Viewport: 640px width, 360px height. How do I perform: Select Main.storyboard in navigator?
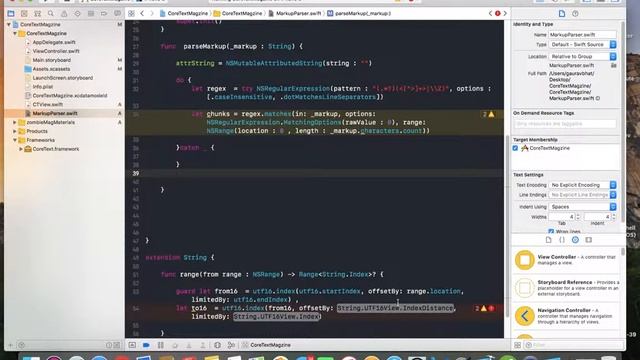point(51,60)
